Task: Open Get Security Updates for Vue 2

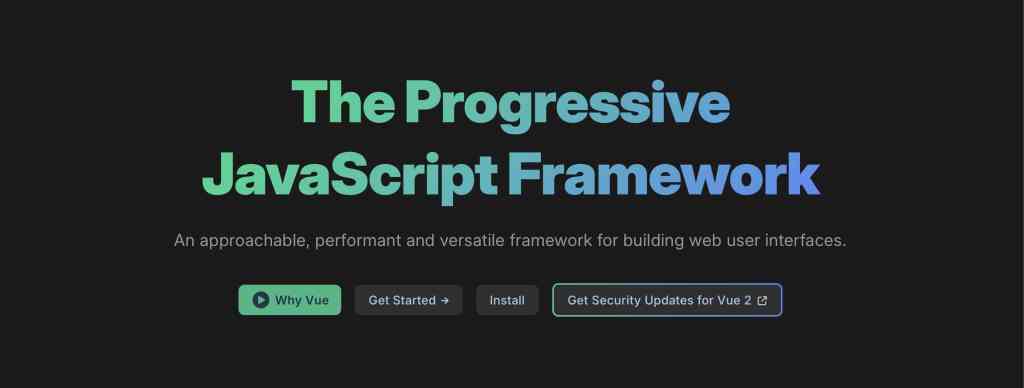Action: 667,300
